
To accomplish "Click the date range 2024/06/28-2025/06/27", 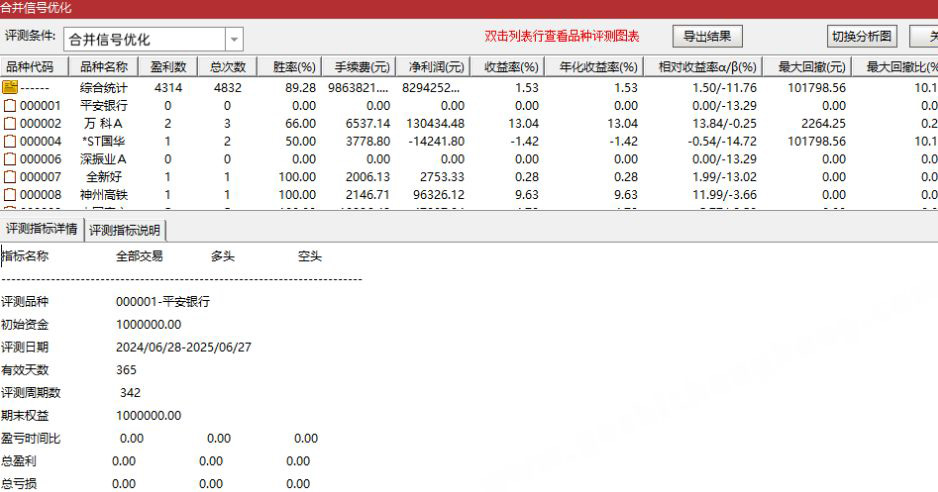I will click(184, 347).
